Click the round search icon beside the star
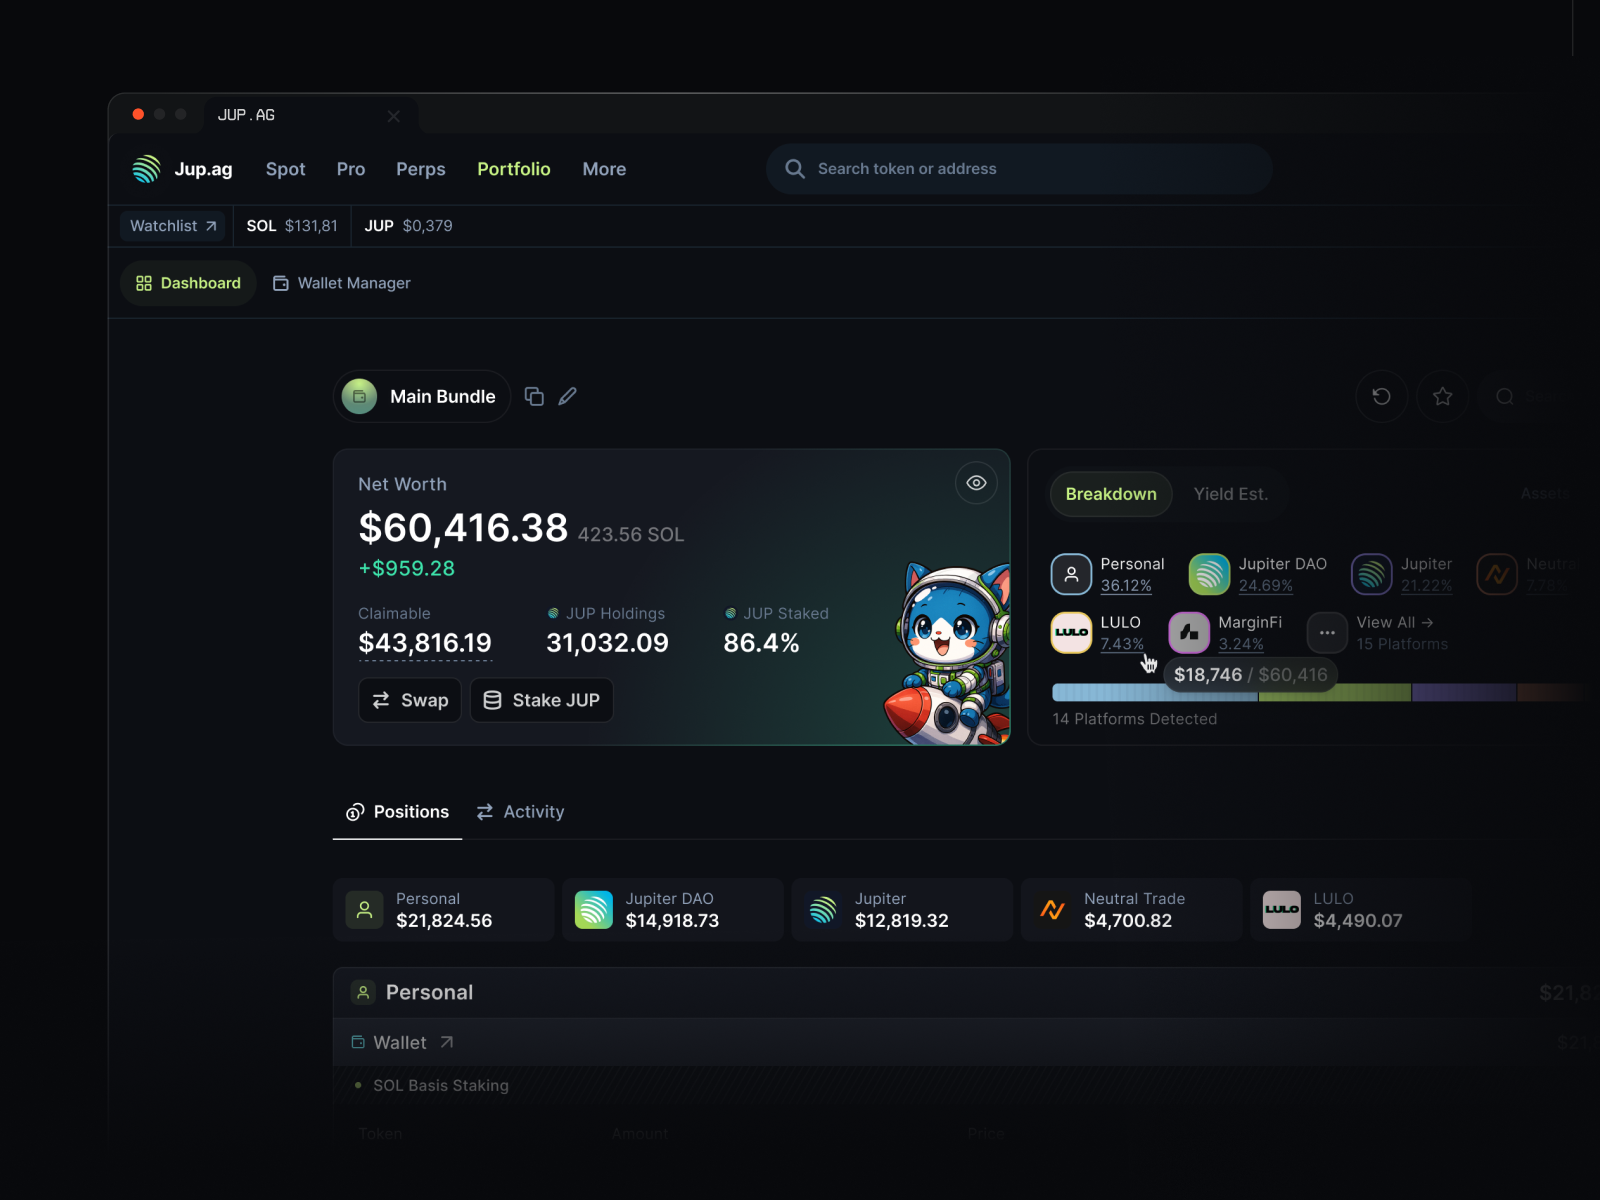The image size is (1600, 1200). pos(1504,396)
